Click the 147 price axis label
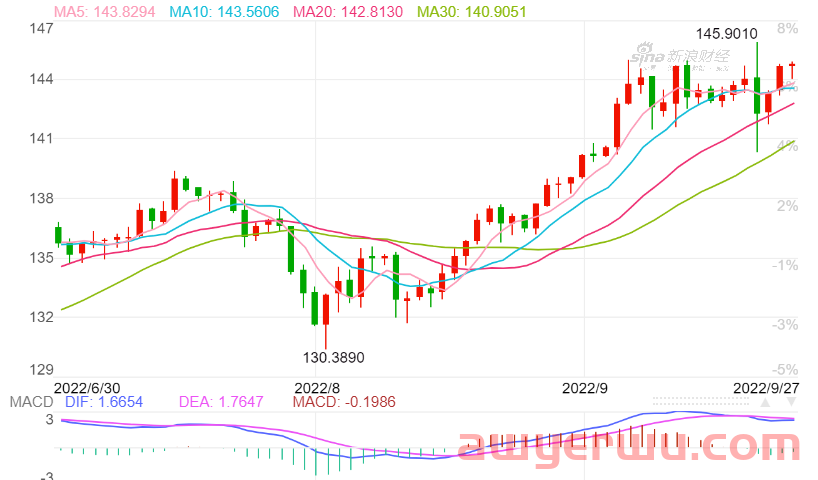The width and height of the screenshot is (818, 480). coord(41,28)
